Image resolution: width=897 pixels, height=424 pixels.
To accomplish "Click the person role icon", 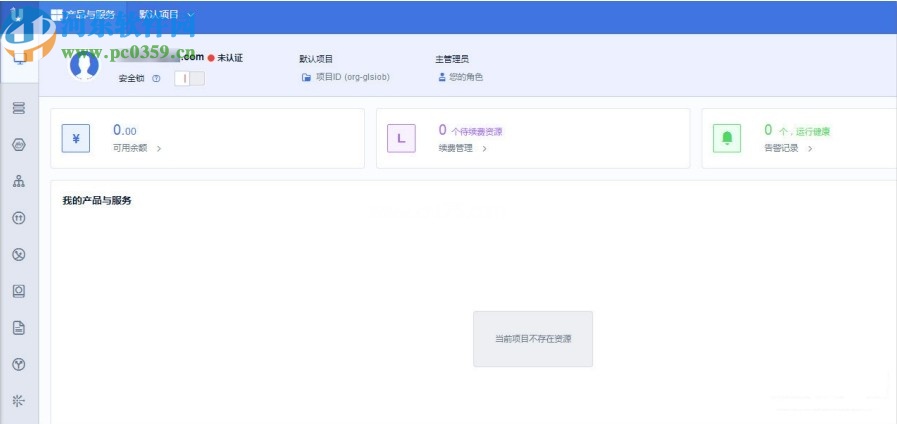I will pyautogui.click(x=442, y=77).
